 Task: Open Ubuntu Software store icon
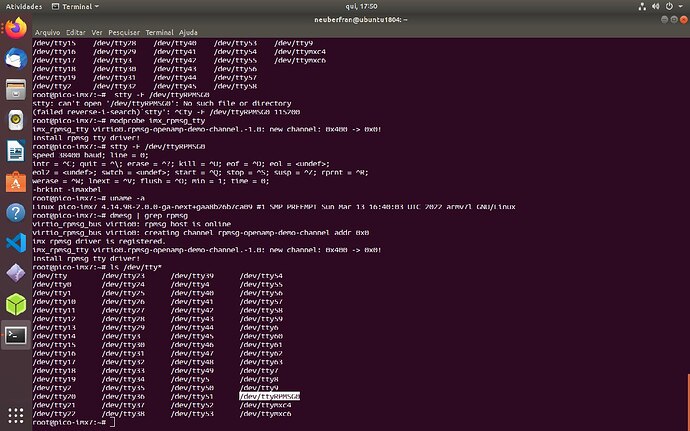click(x=15, y=182)
